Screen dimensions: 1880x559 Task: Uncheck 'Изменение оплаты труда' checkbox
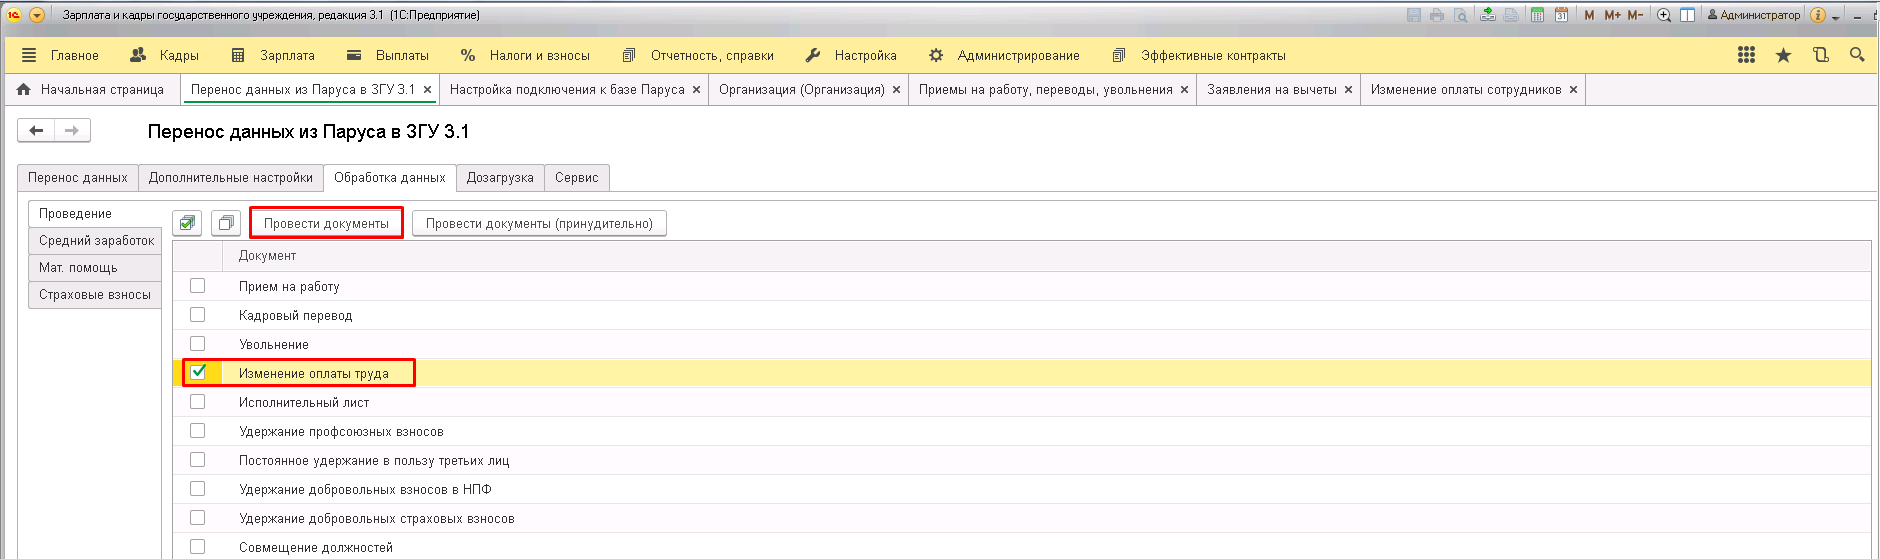pos(198,372)
